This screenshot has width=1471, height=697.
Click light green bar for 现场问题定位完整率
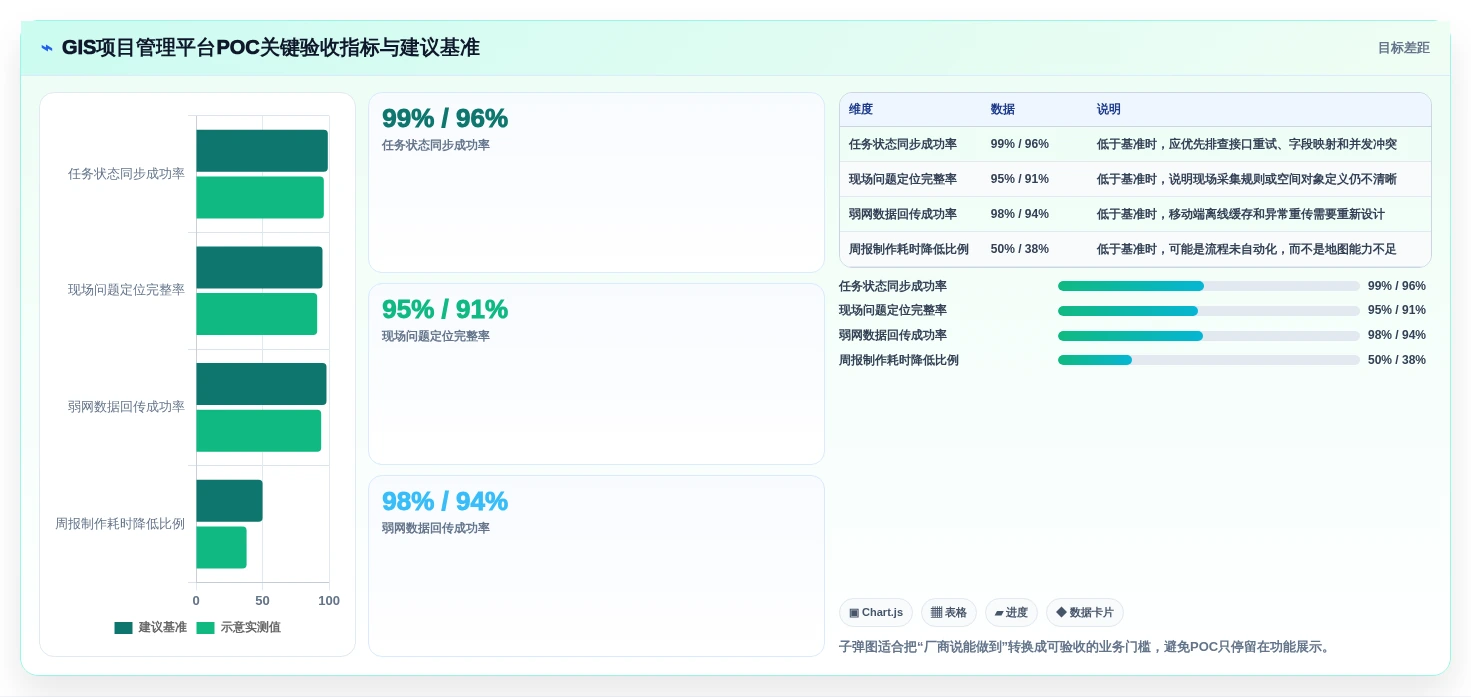tap(256, 314)
